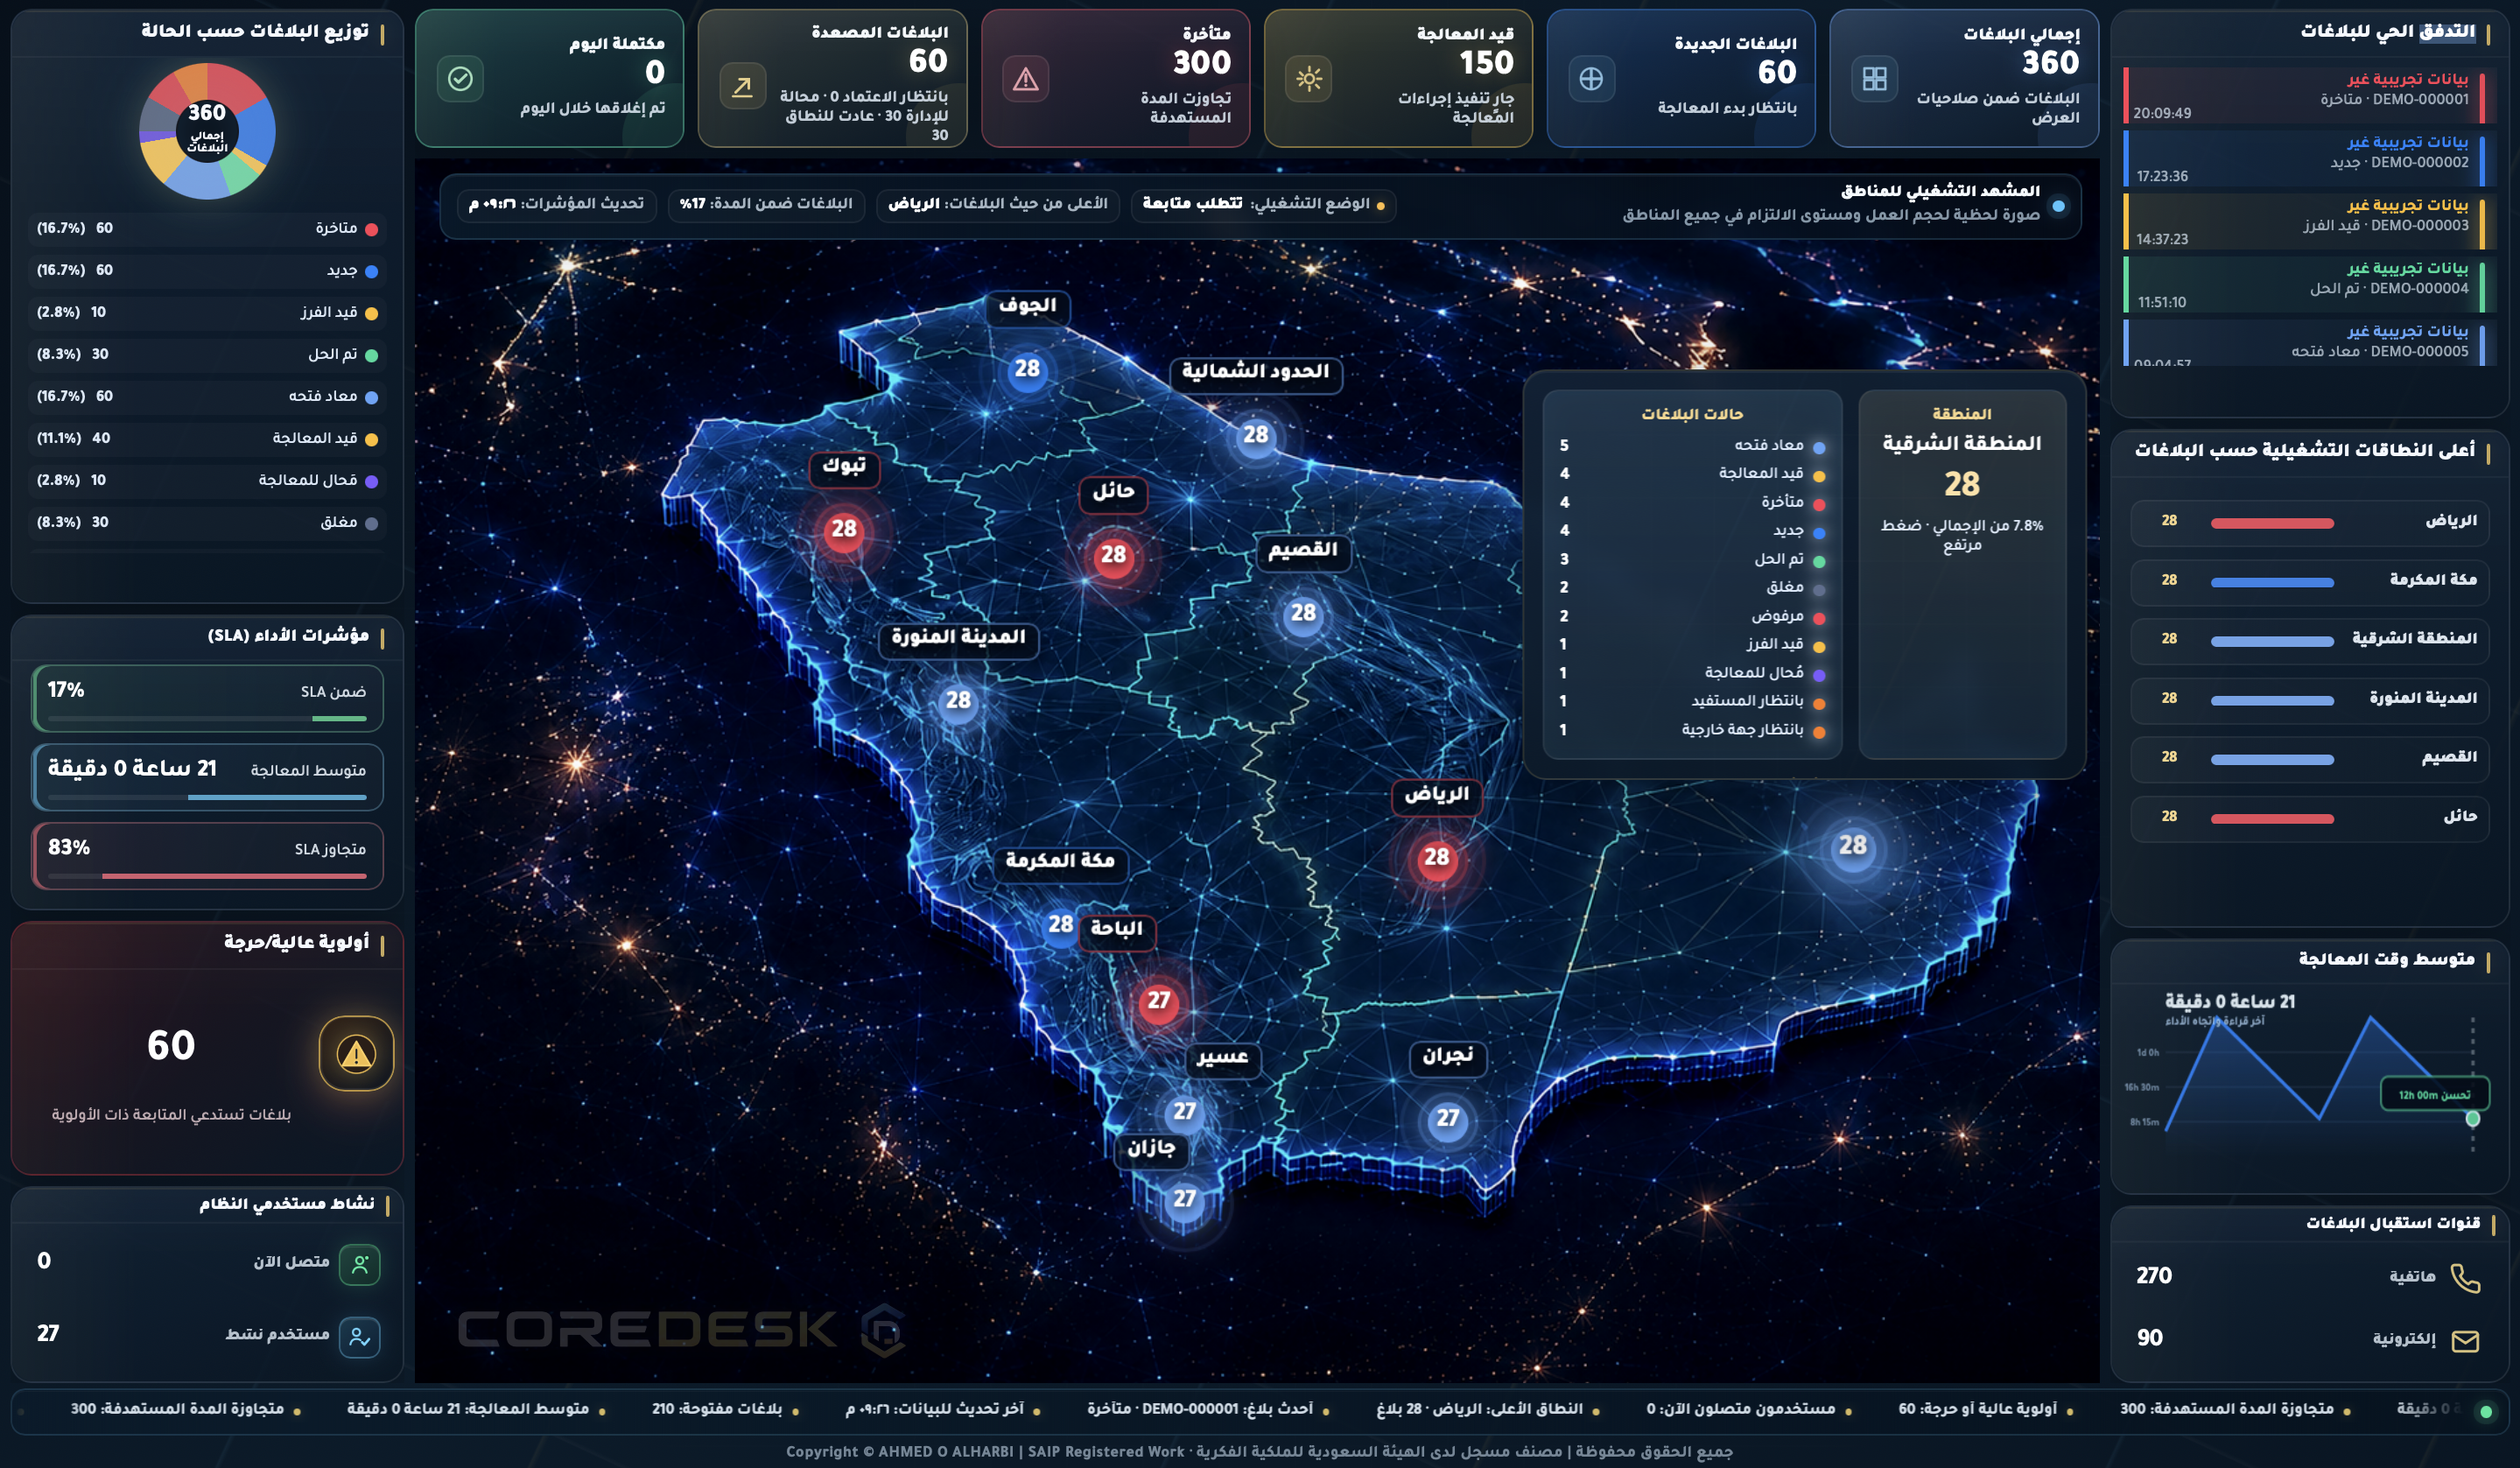Click the متوسط المعالجة progress bar in SLA panel
Viewport: 2520px width, 1468px height.
tap(207, 797)
